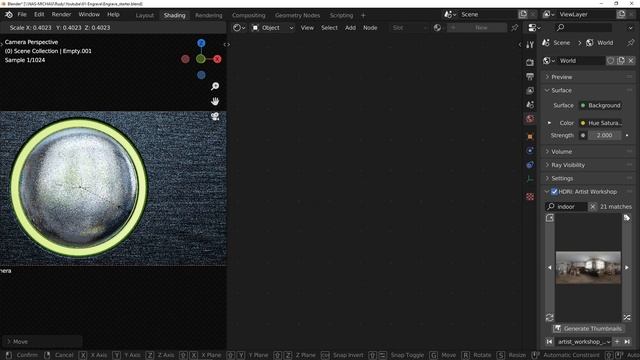640x360 pixels.
Task: Add a new workspace with the plus icon
Action: click(x=363, y=16)
